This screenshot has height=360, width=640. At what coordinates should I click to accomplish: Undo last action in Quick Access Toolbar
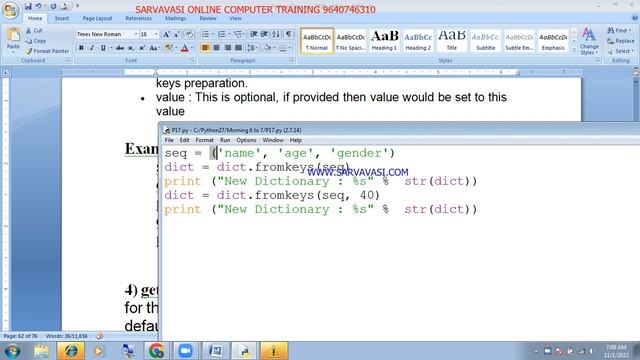point(38,6)
